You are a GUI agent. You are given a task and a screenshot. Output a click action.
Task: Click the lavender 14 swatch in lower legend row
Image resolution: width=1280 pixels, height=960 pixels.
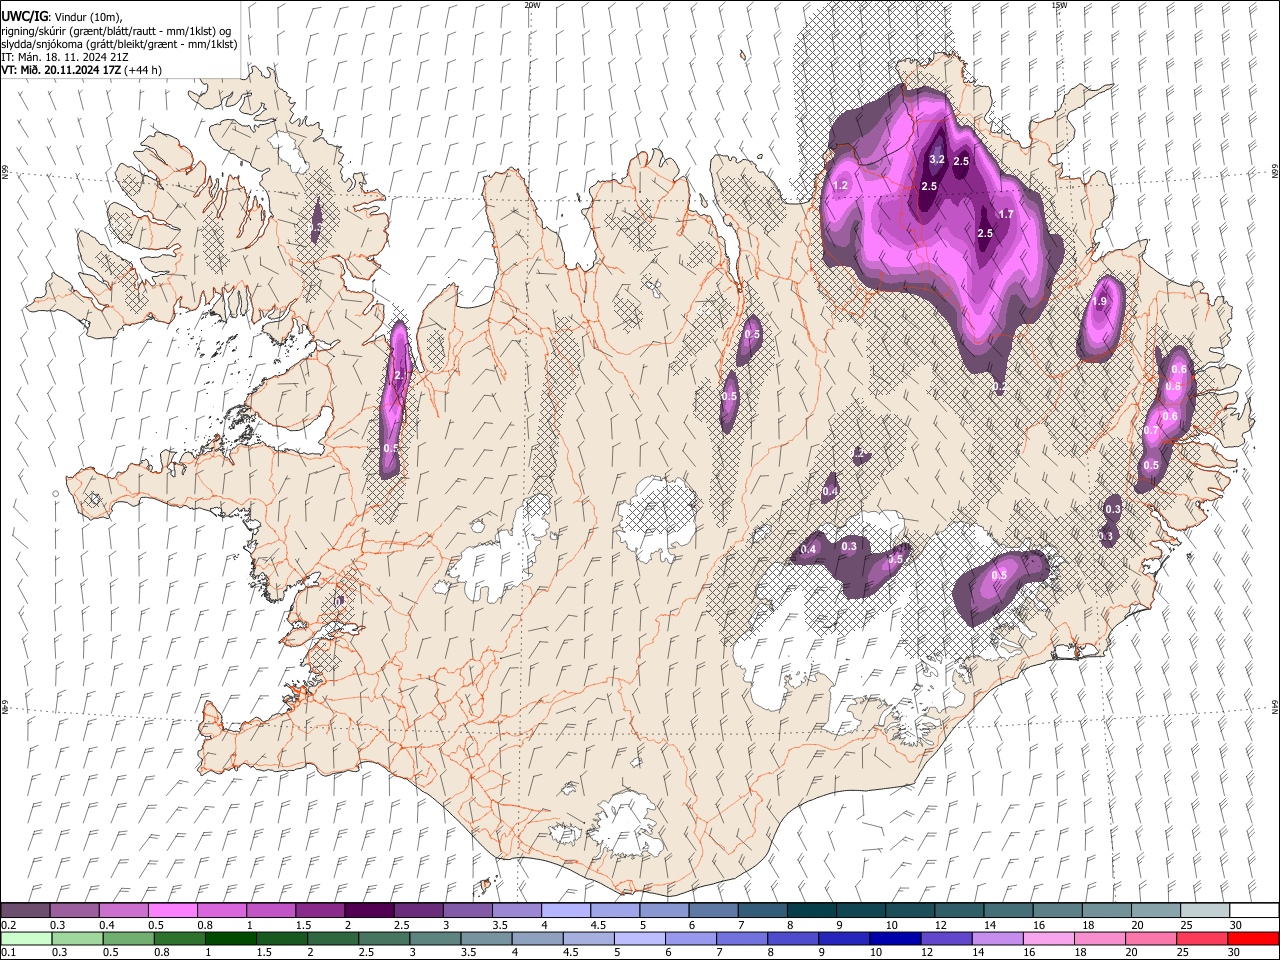point(998,938)
